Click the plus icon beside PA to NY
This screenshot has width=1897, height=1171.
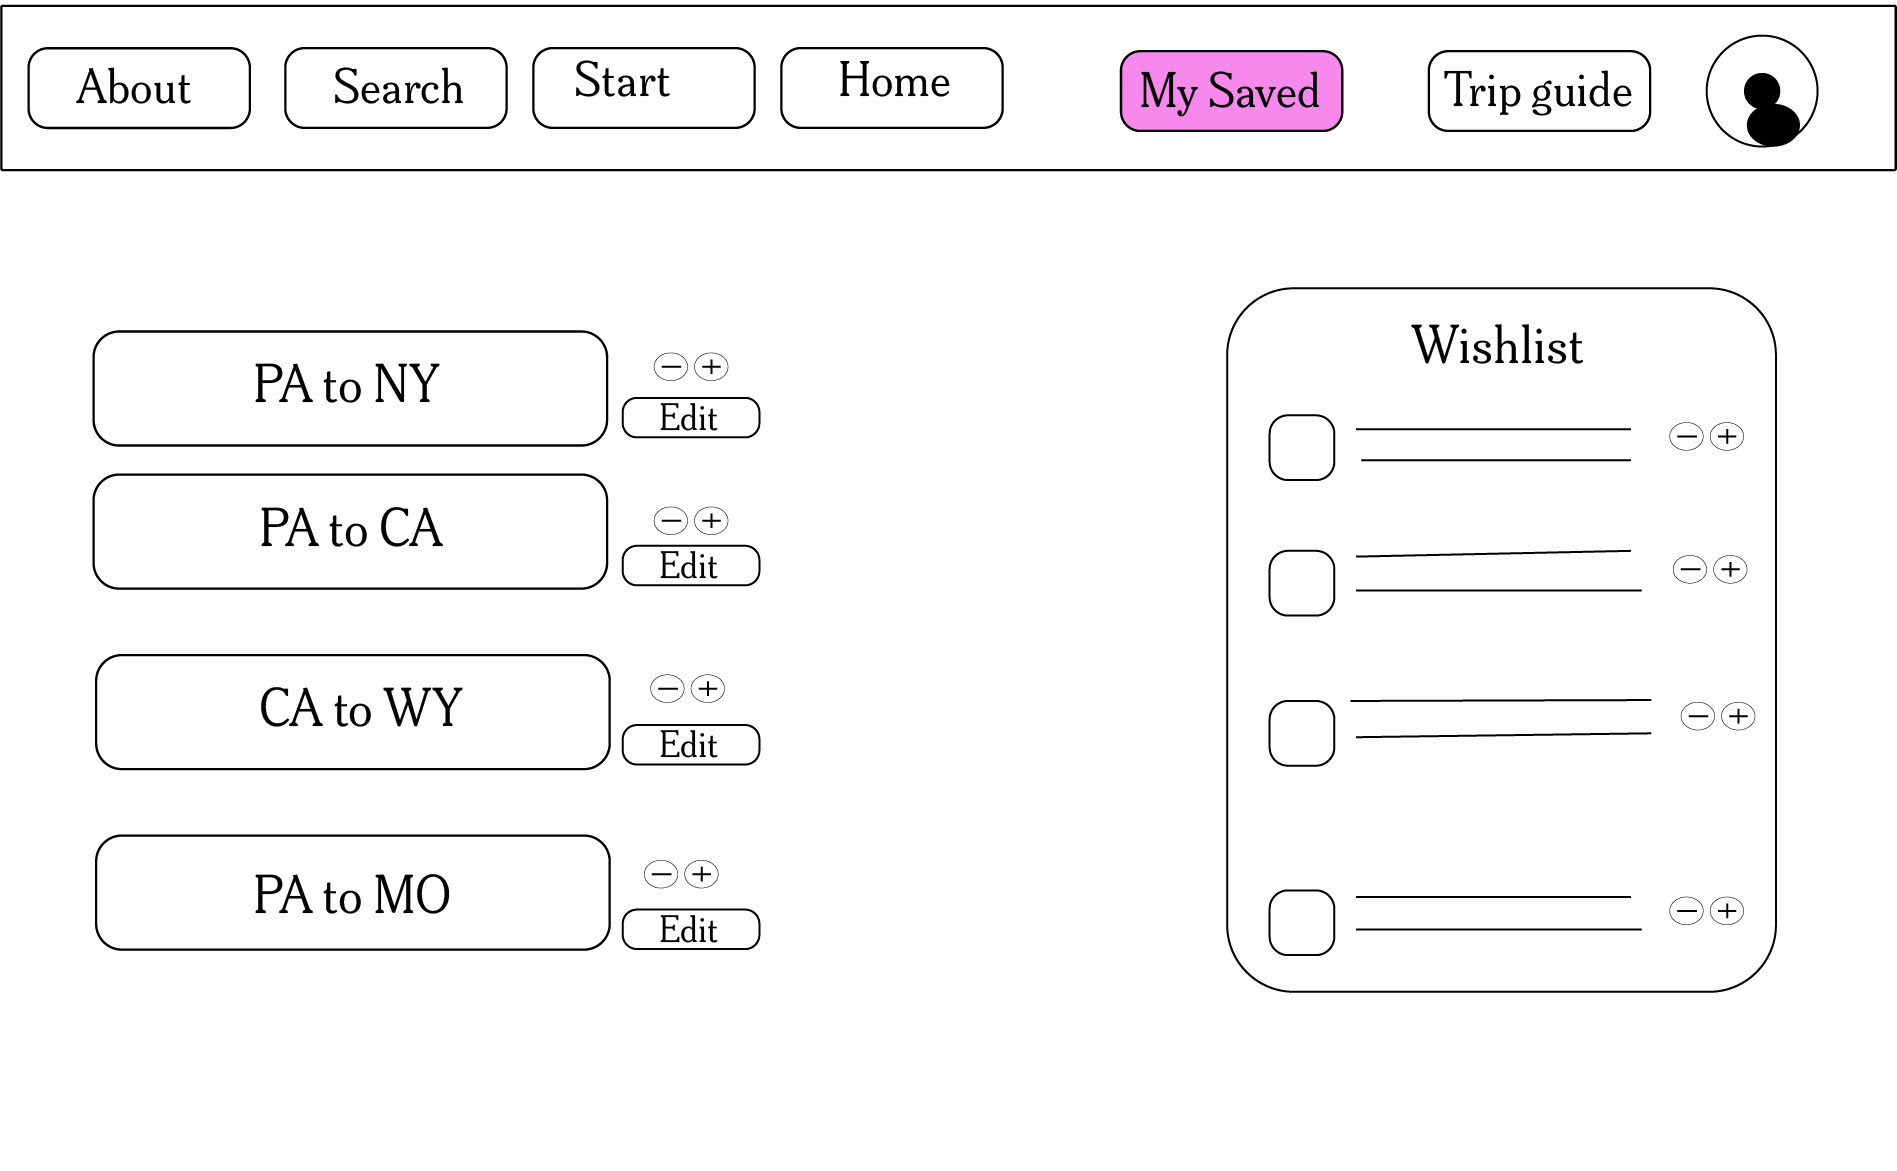pos(711,367)
